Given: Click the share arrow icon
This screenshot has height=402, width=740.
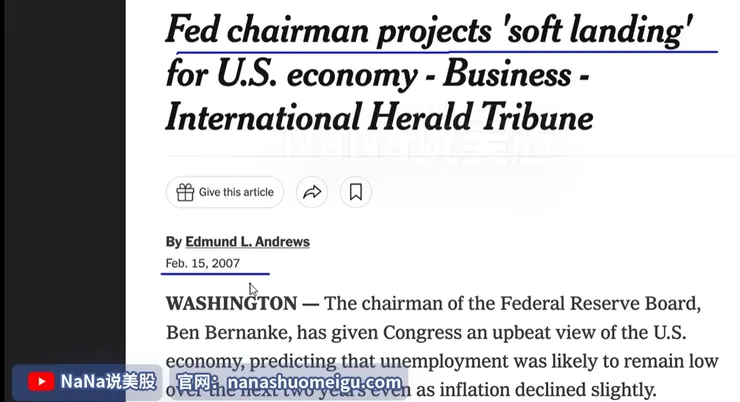Looking at the screenshot, I should point(312,193).
